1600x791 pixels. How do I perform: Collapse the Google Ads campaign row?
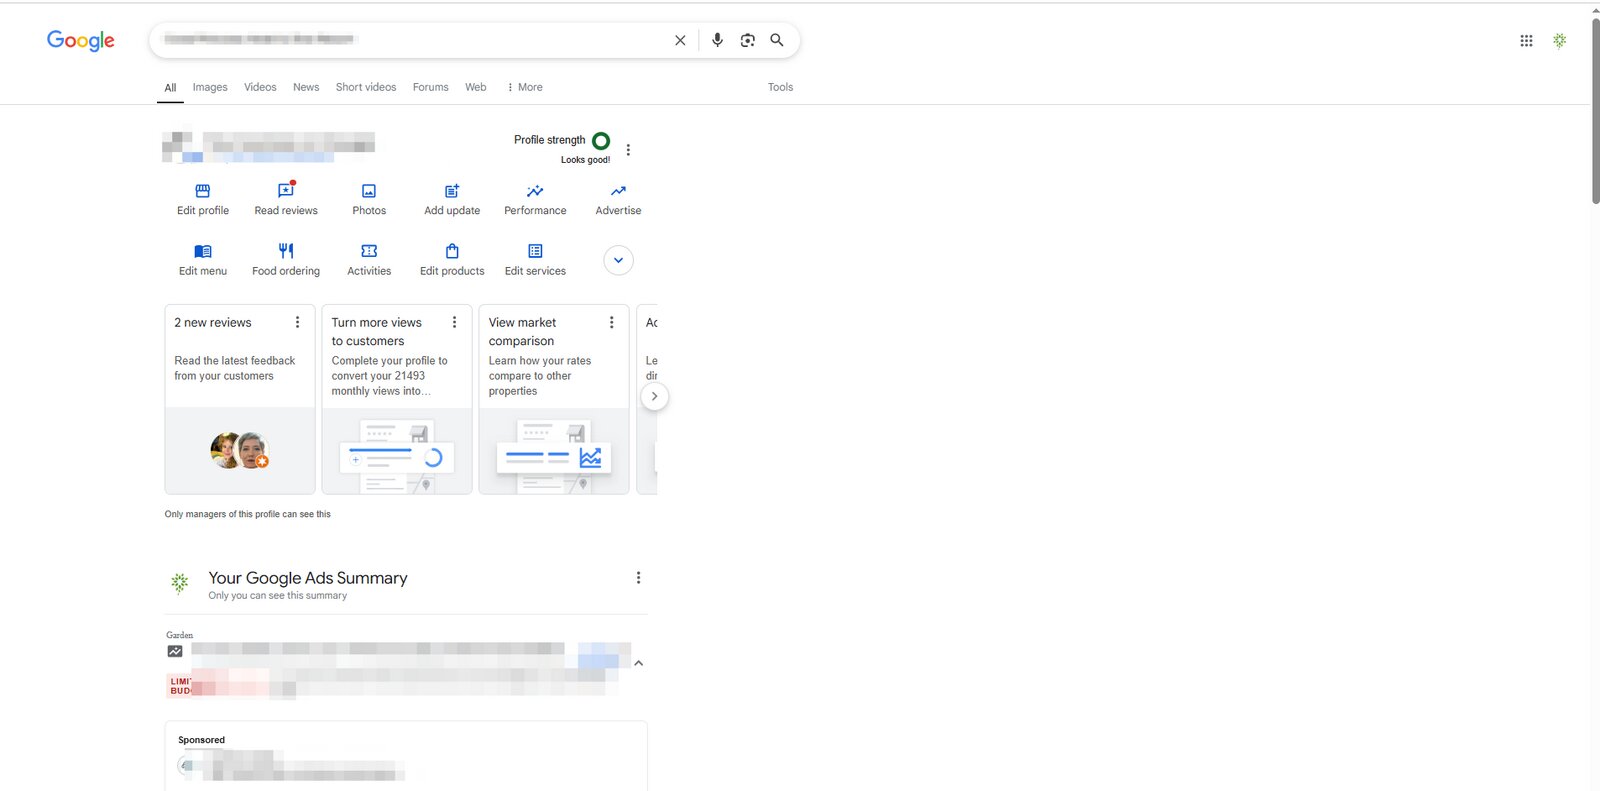click(638, 663)
